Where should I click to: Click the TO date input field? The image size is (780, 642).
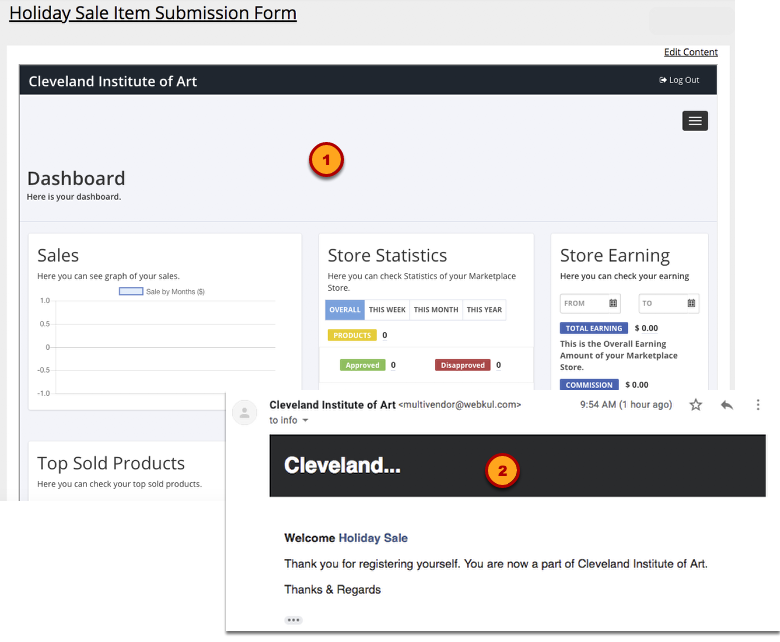(669, 303)
